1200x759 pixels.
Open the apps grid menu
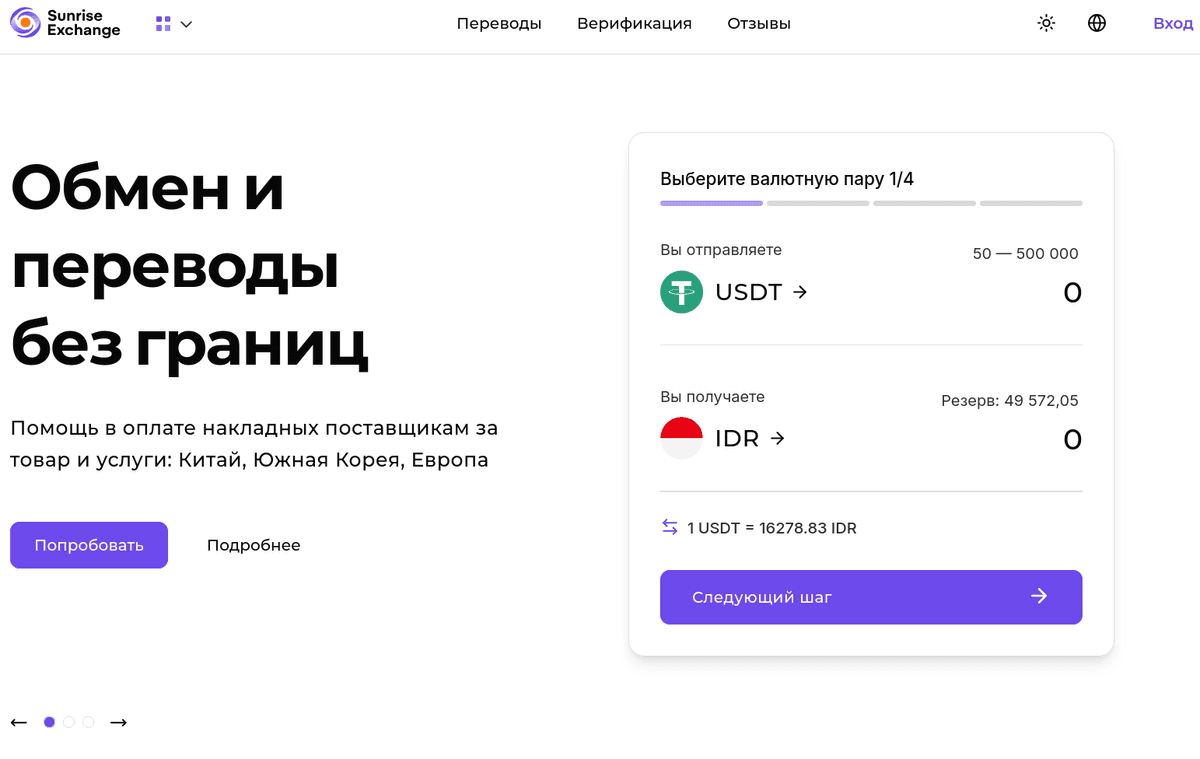click(x=173, y=24)
